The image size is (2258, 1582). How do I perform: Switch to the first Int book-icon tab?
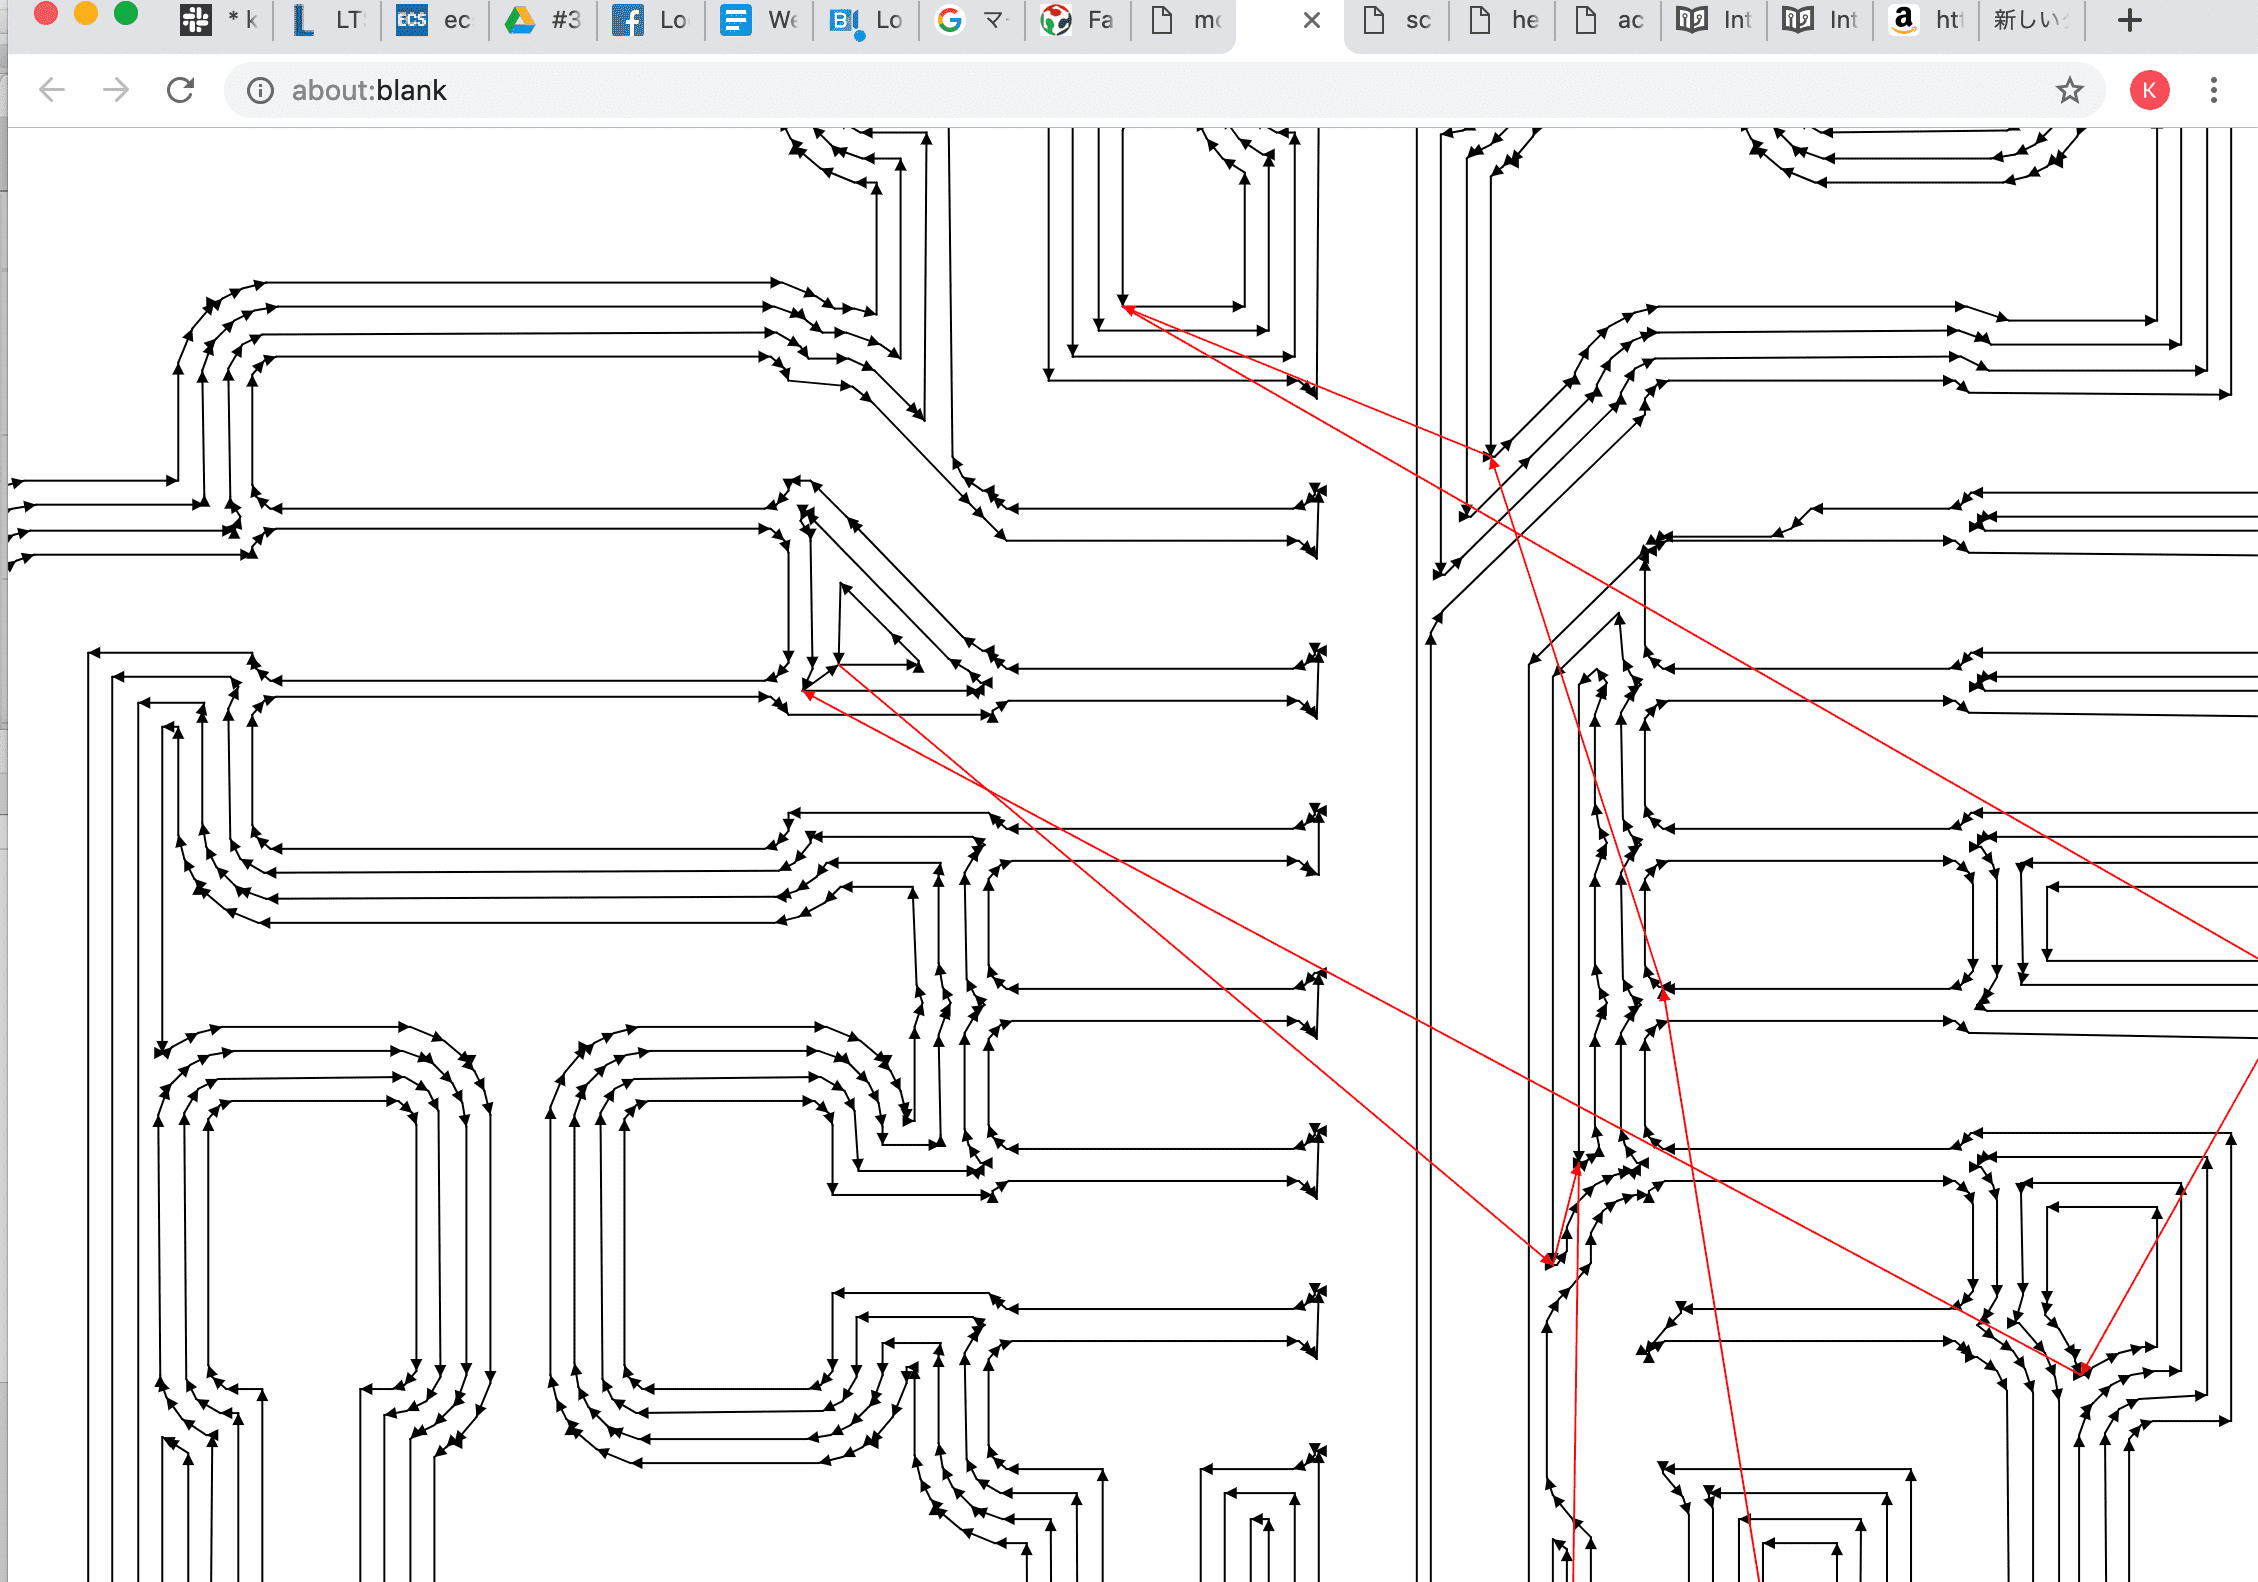[1716, 20]
